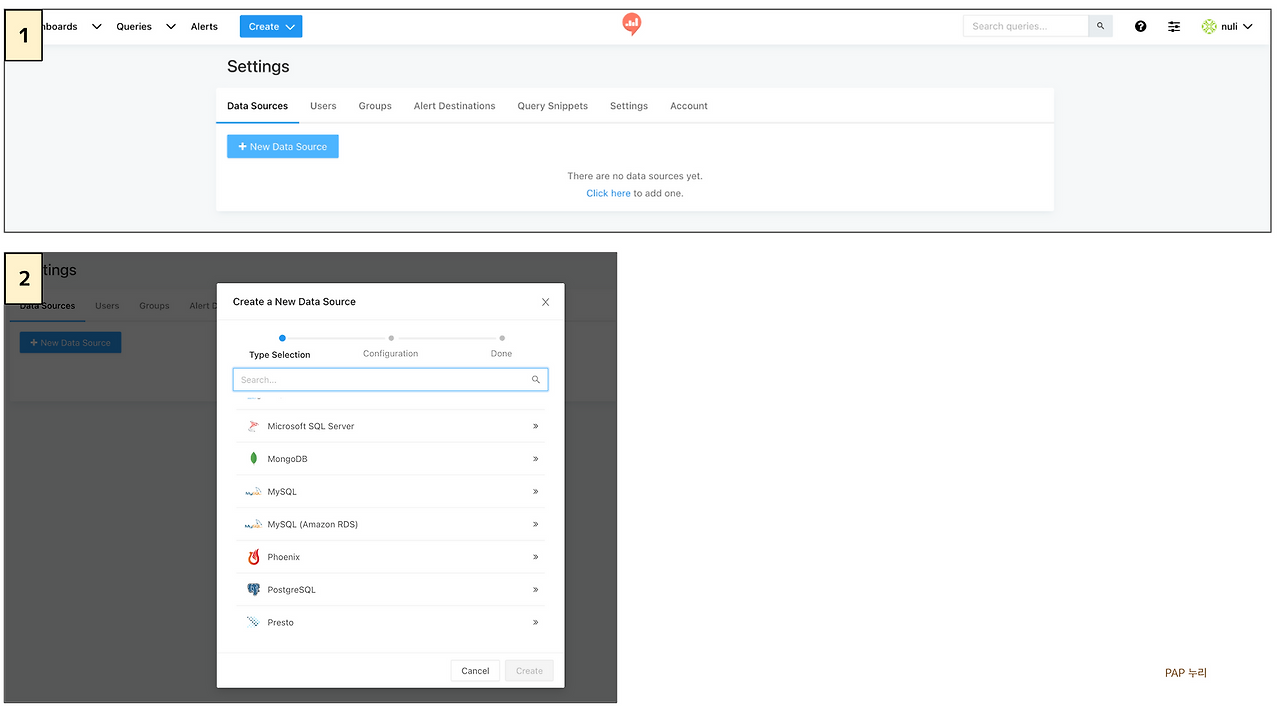Click magnifier icon in data source search box
The height and width of the screenshot is (706, 1280).
pos(536,380)
